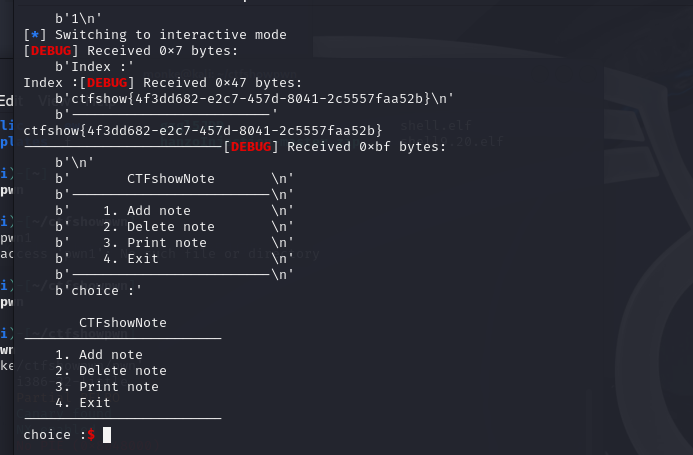This screenshot has width=693, height=455.
Task: Click the terminal cursor block after the prompt
Action: click(x=107, y=435)
